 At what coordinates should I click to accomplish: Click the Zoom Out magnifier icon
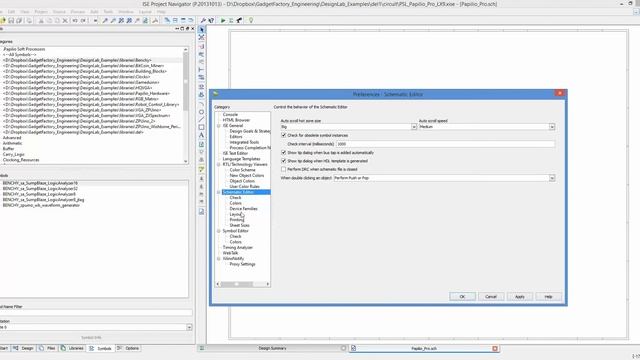coord(113,20)
